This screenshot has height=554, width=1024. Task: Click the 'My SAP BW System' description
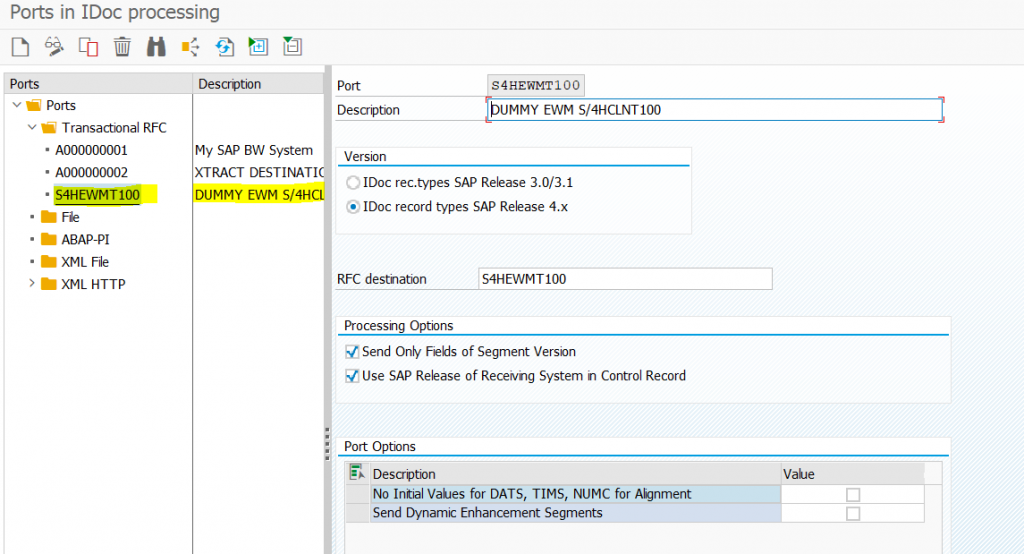tap(254, 150)
